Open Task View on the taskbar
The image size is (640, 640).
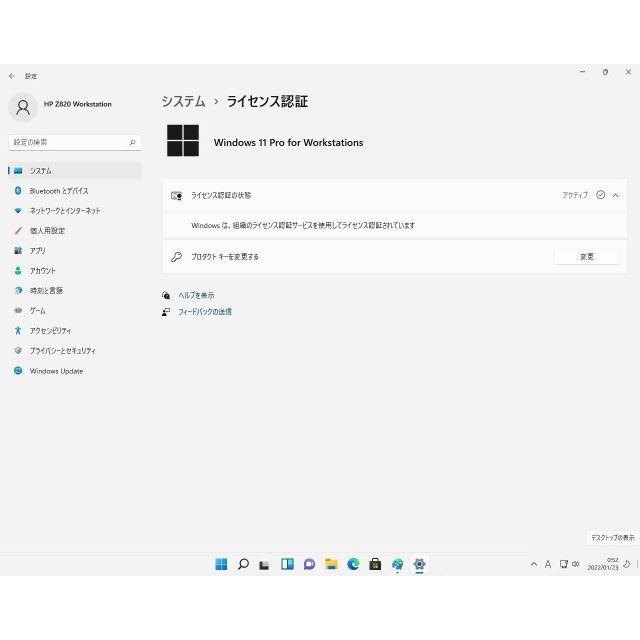[264, 565]
